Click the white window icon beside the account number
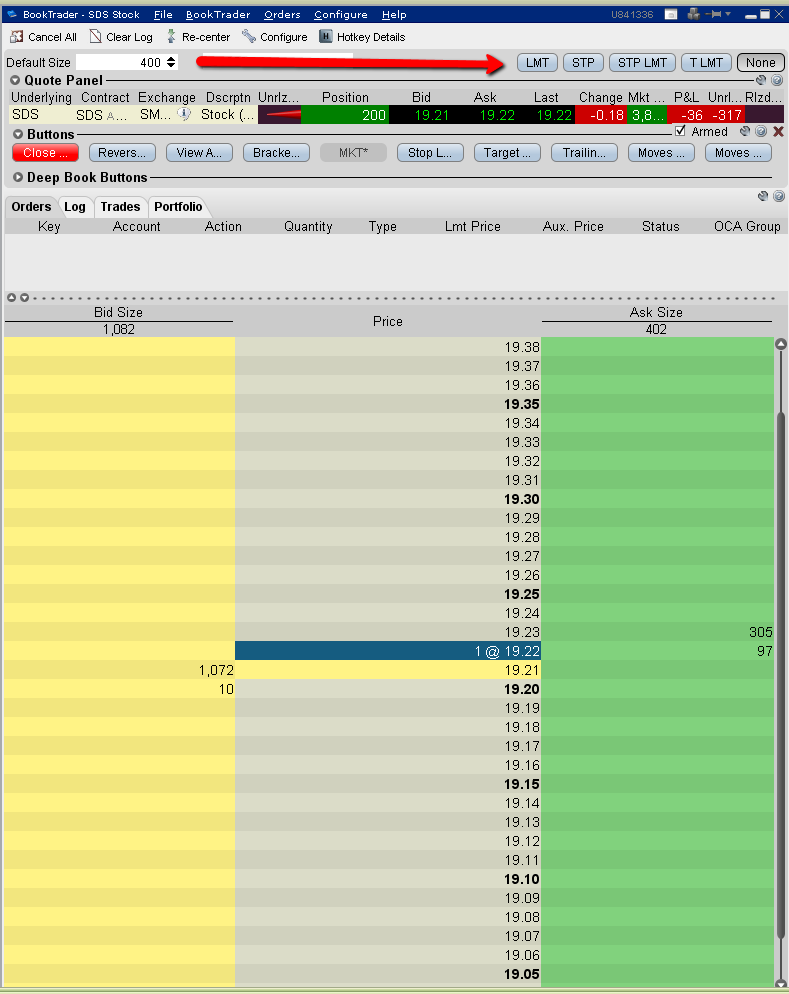 tap(671, 14)
